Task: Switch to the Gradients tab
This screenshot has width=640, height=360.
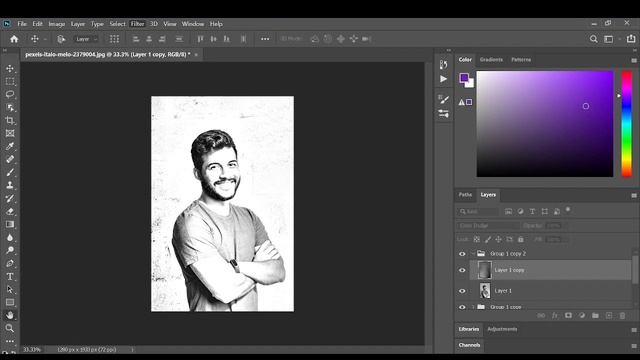Action: [491, 60]
